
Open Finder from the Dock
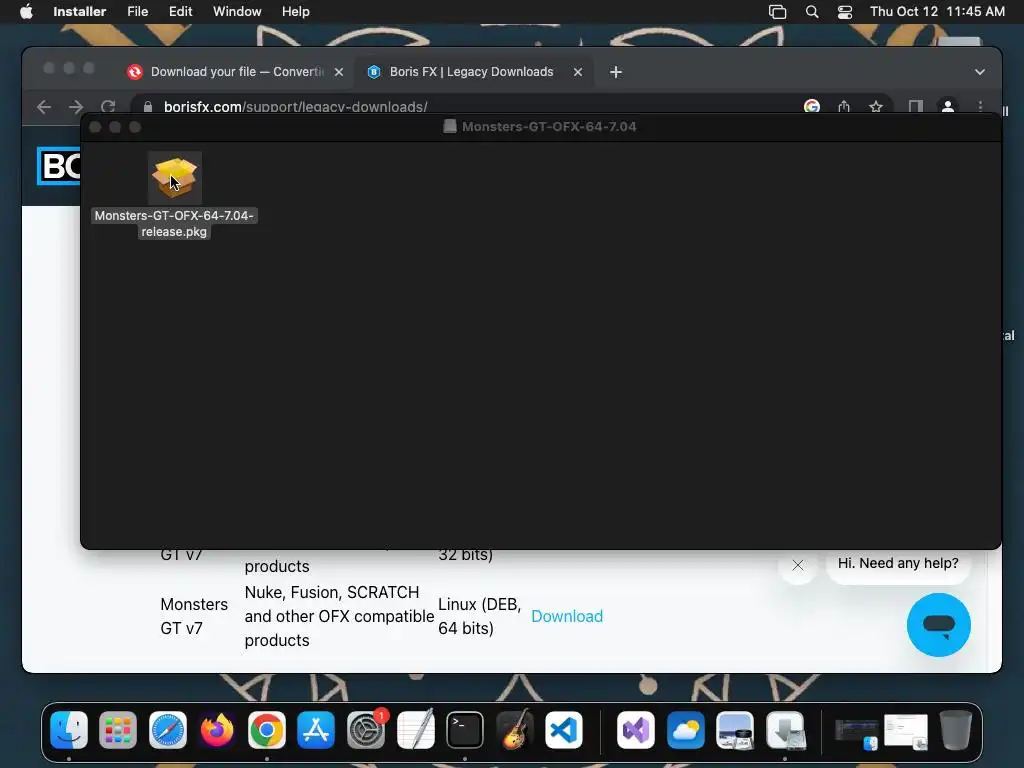[x=69, y=729]
